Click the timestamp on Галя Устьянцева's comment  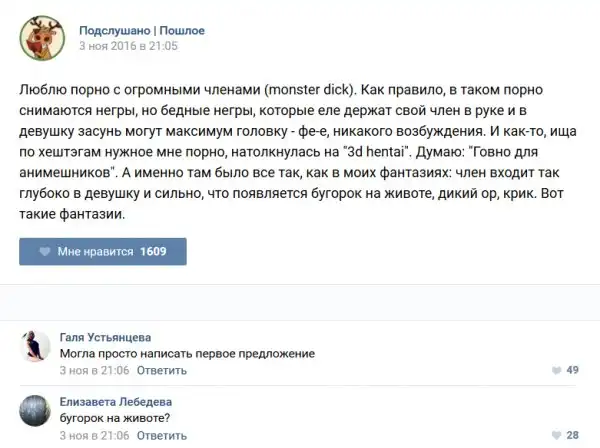point(96,370)
